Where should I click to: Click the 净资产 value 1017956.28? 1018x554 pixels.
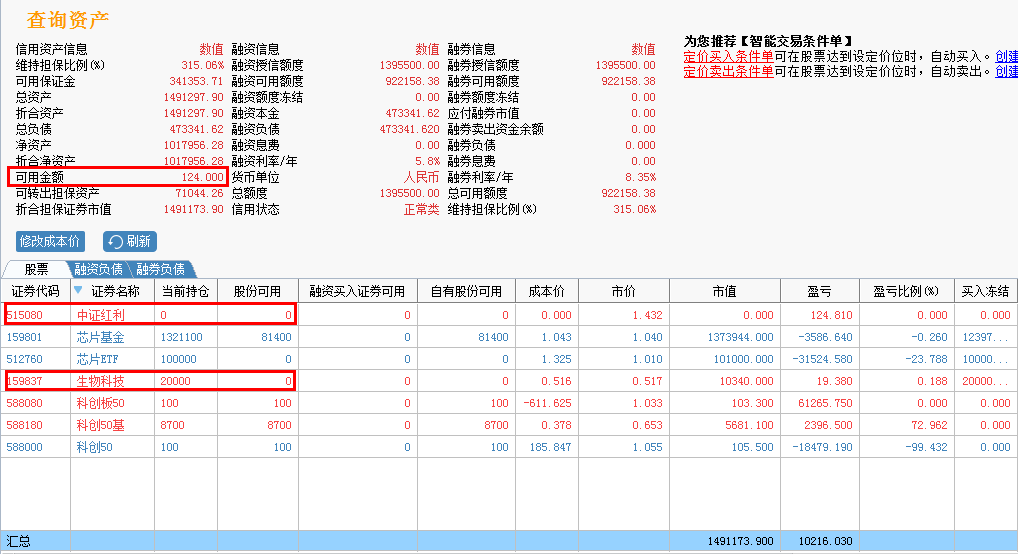(x=193, y=145)
